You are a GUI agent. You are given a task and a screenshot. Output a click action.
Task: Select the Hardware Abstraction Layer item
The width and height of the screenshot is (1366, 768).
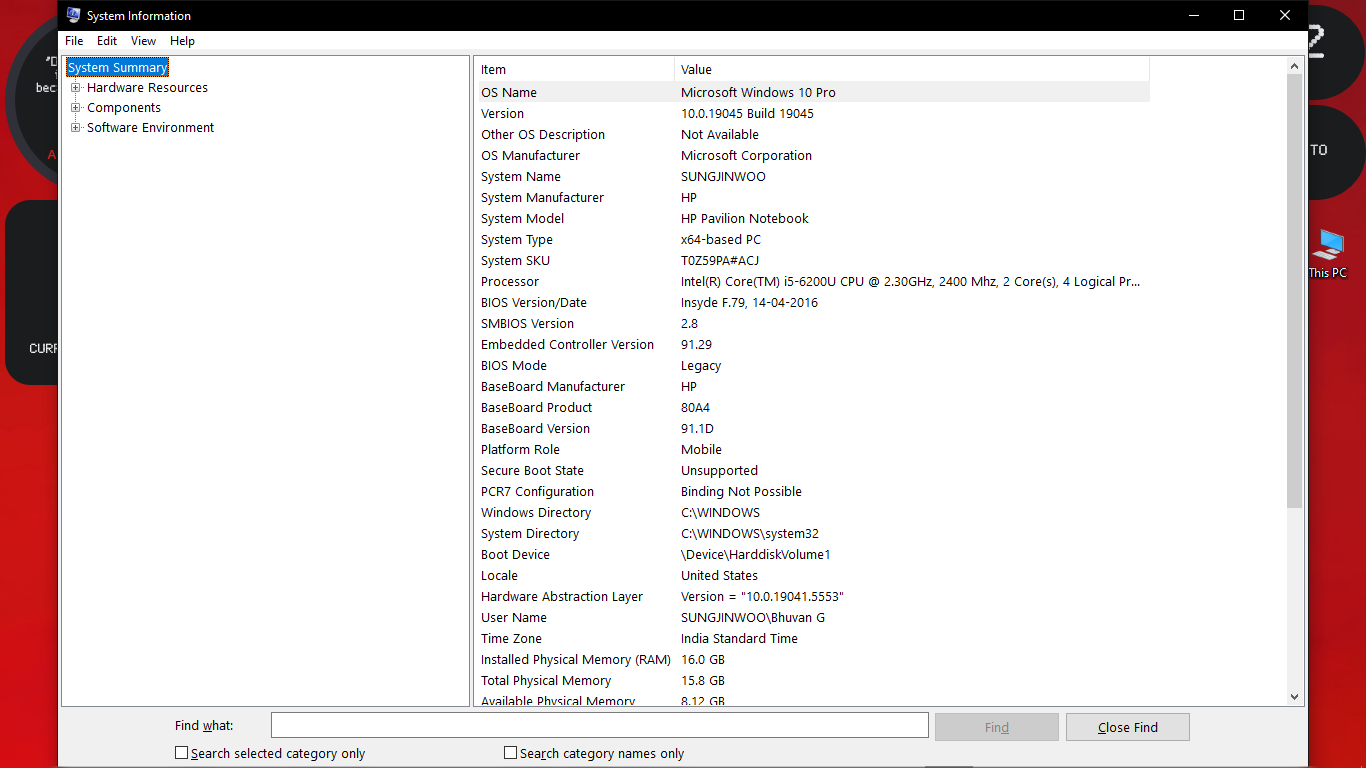562,596
